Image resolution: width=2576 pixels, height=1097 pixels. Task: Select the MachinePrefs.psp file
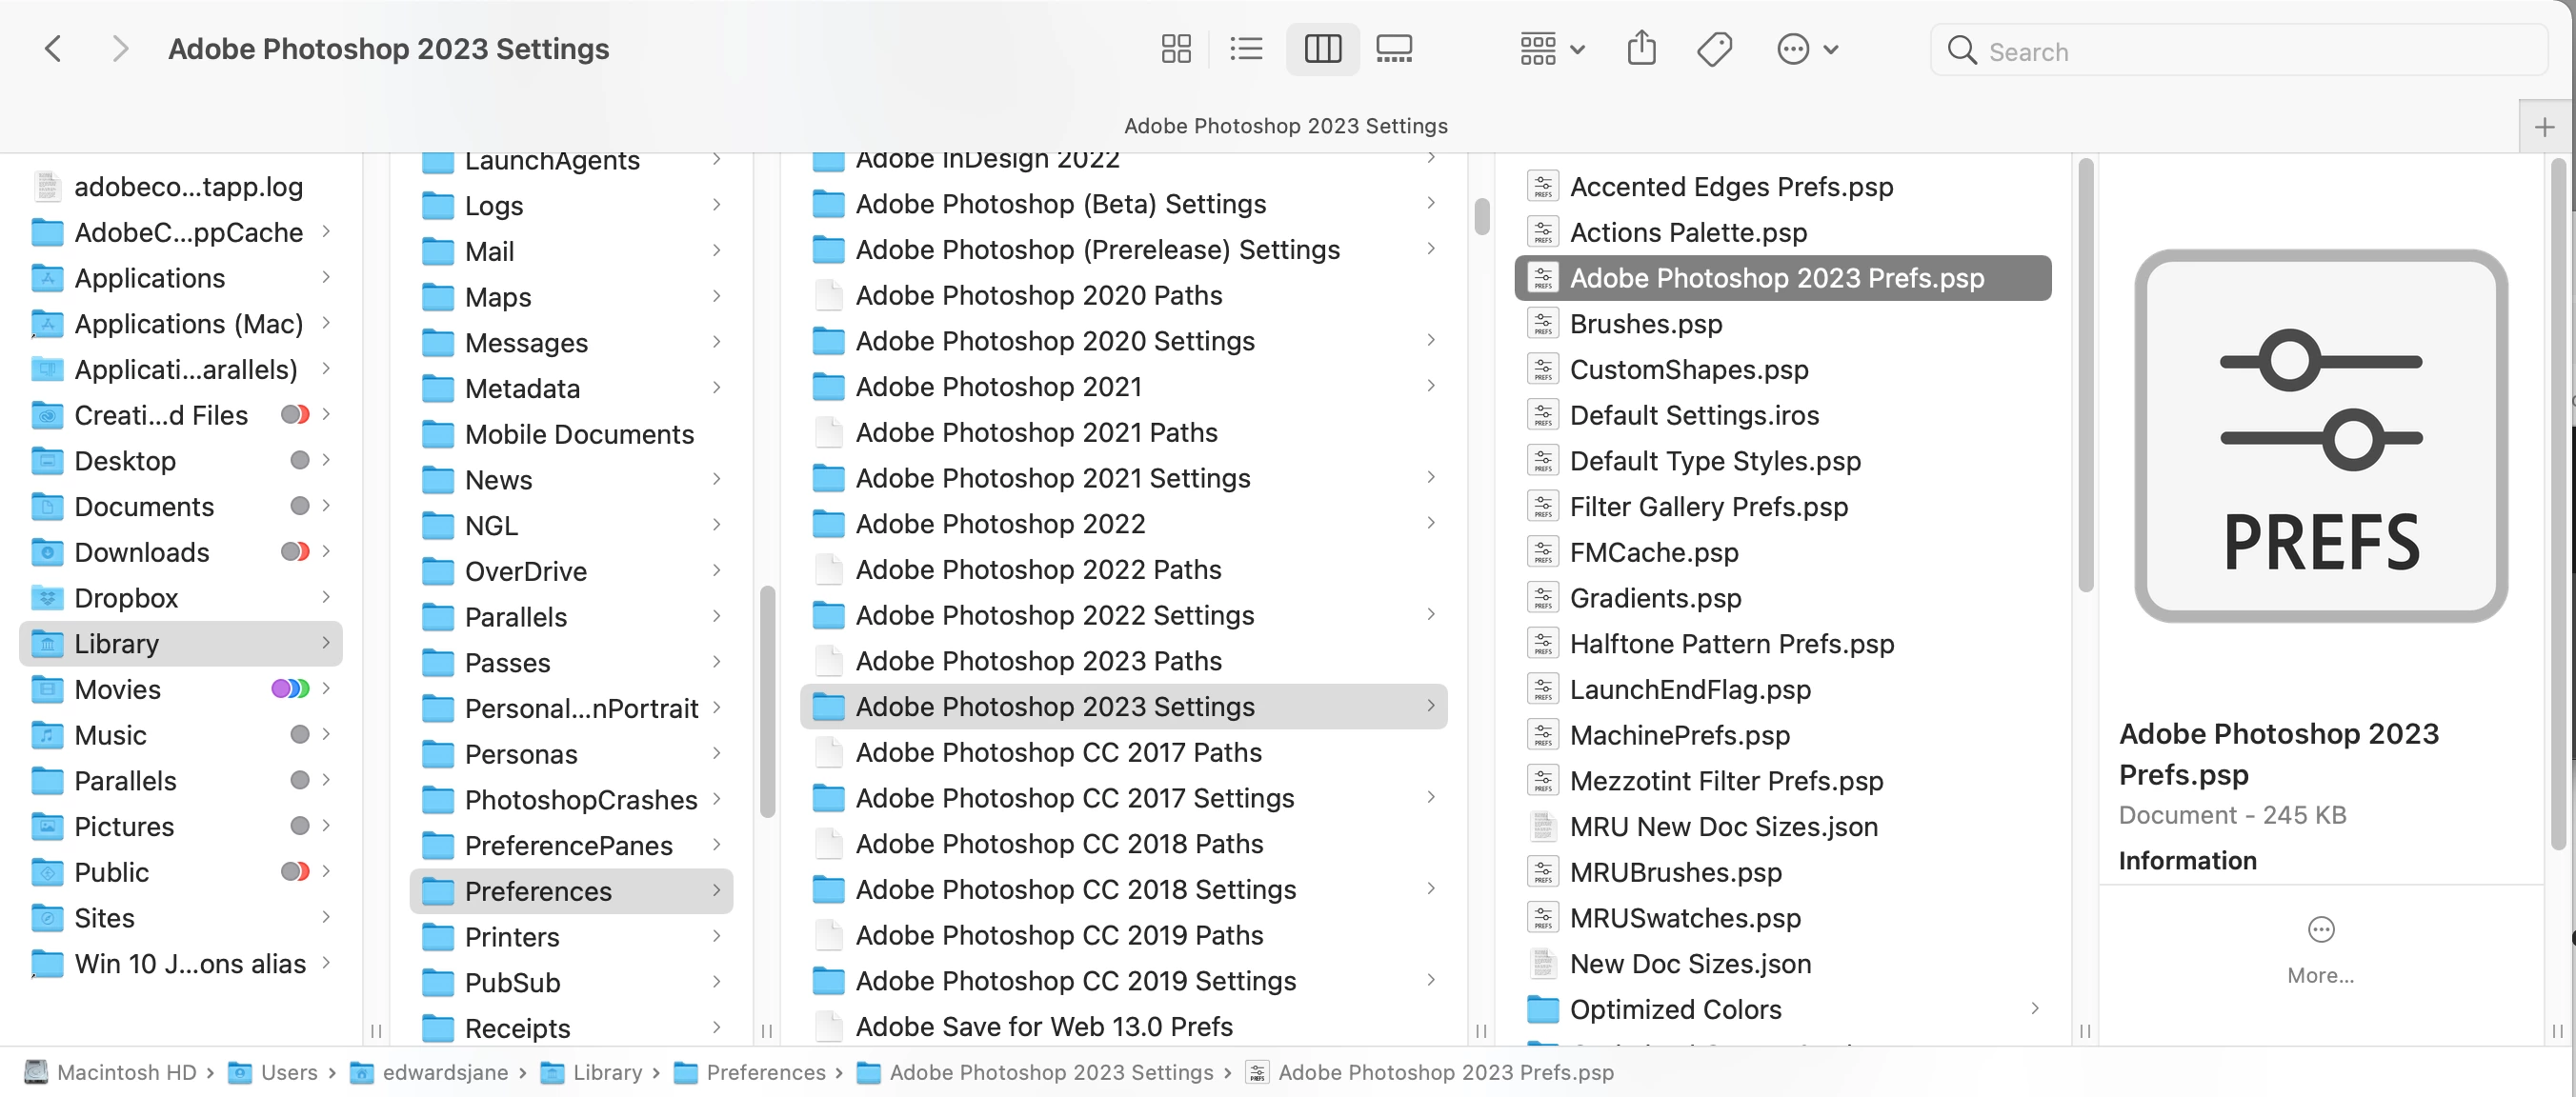pyautogui.click(x=1679, y=735)
